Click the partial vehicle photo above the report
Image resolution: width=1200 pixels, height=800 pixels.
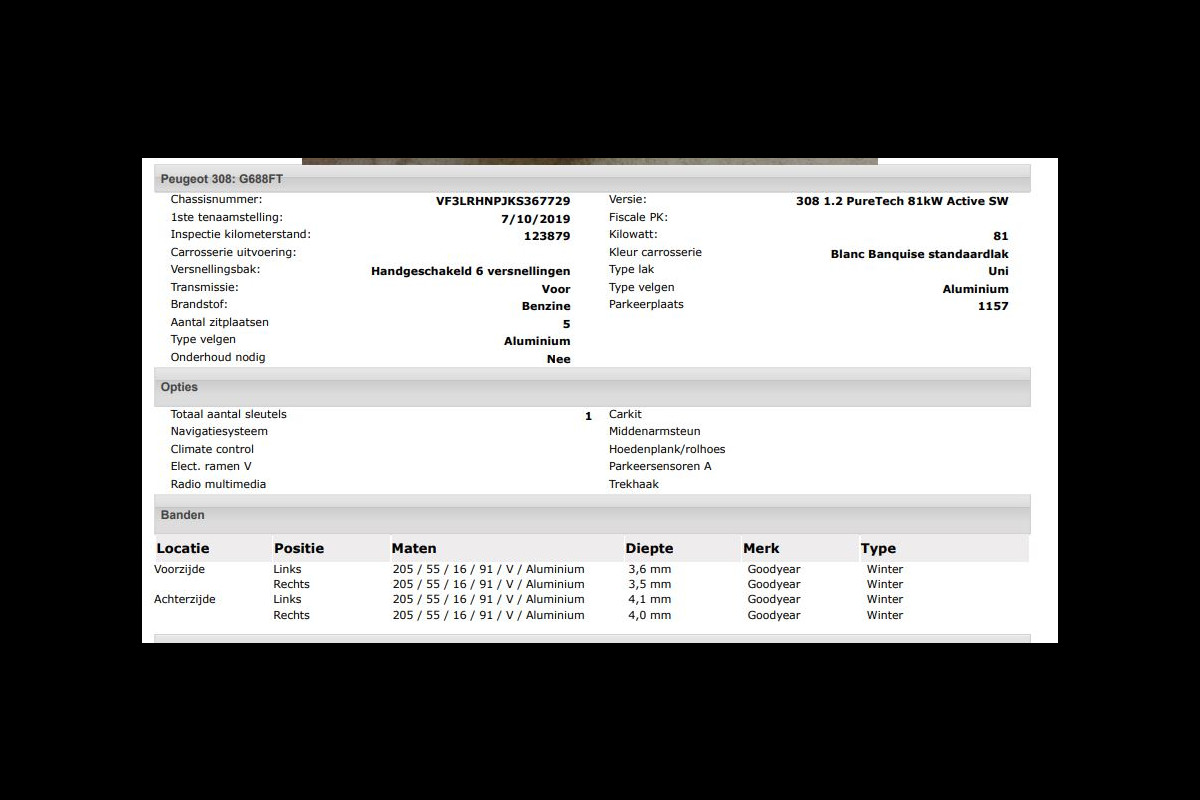point(590,160)
